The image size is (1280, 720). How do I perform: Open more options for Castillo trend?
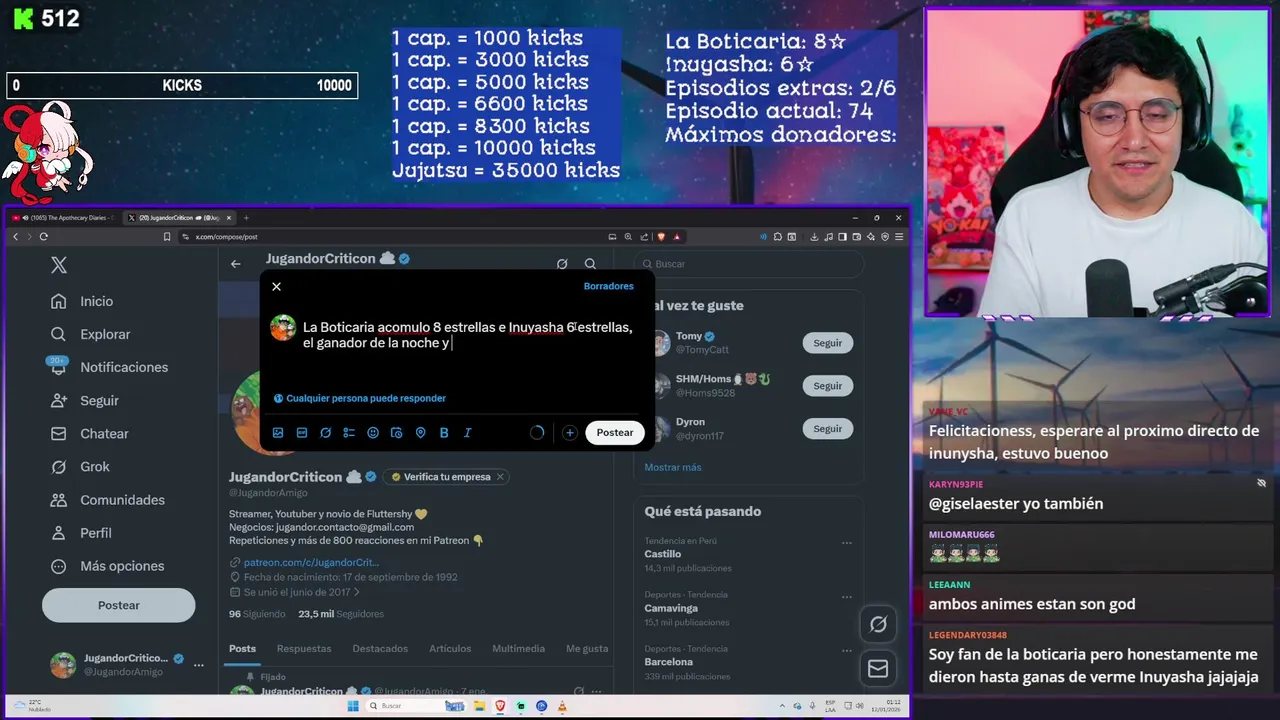tap(847, 543)
